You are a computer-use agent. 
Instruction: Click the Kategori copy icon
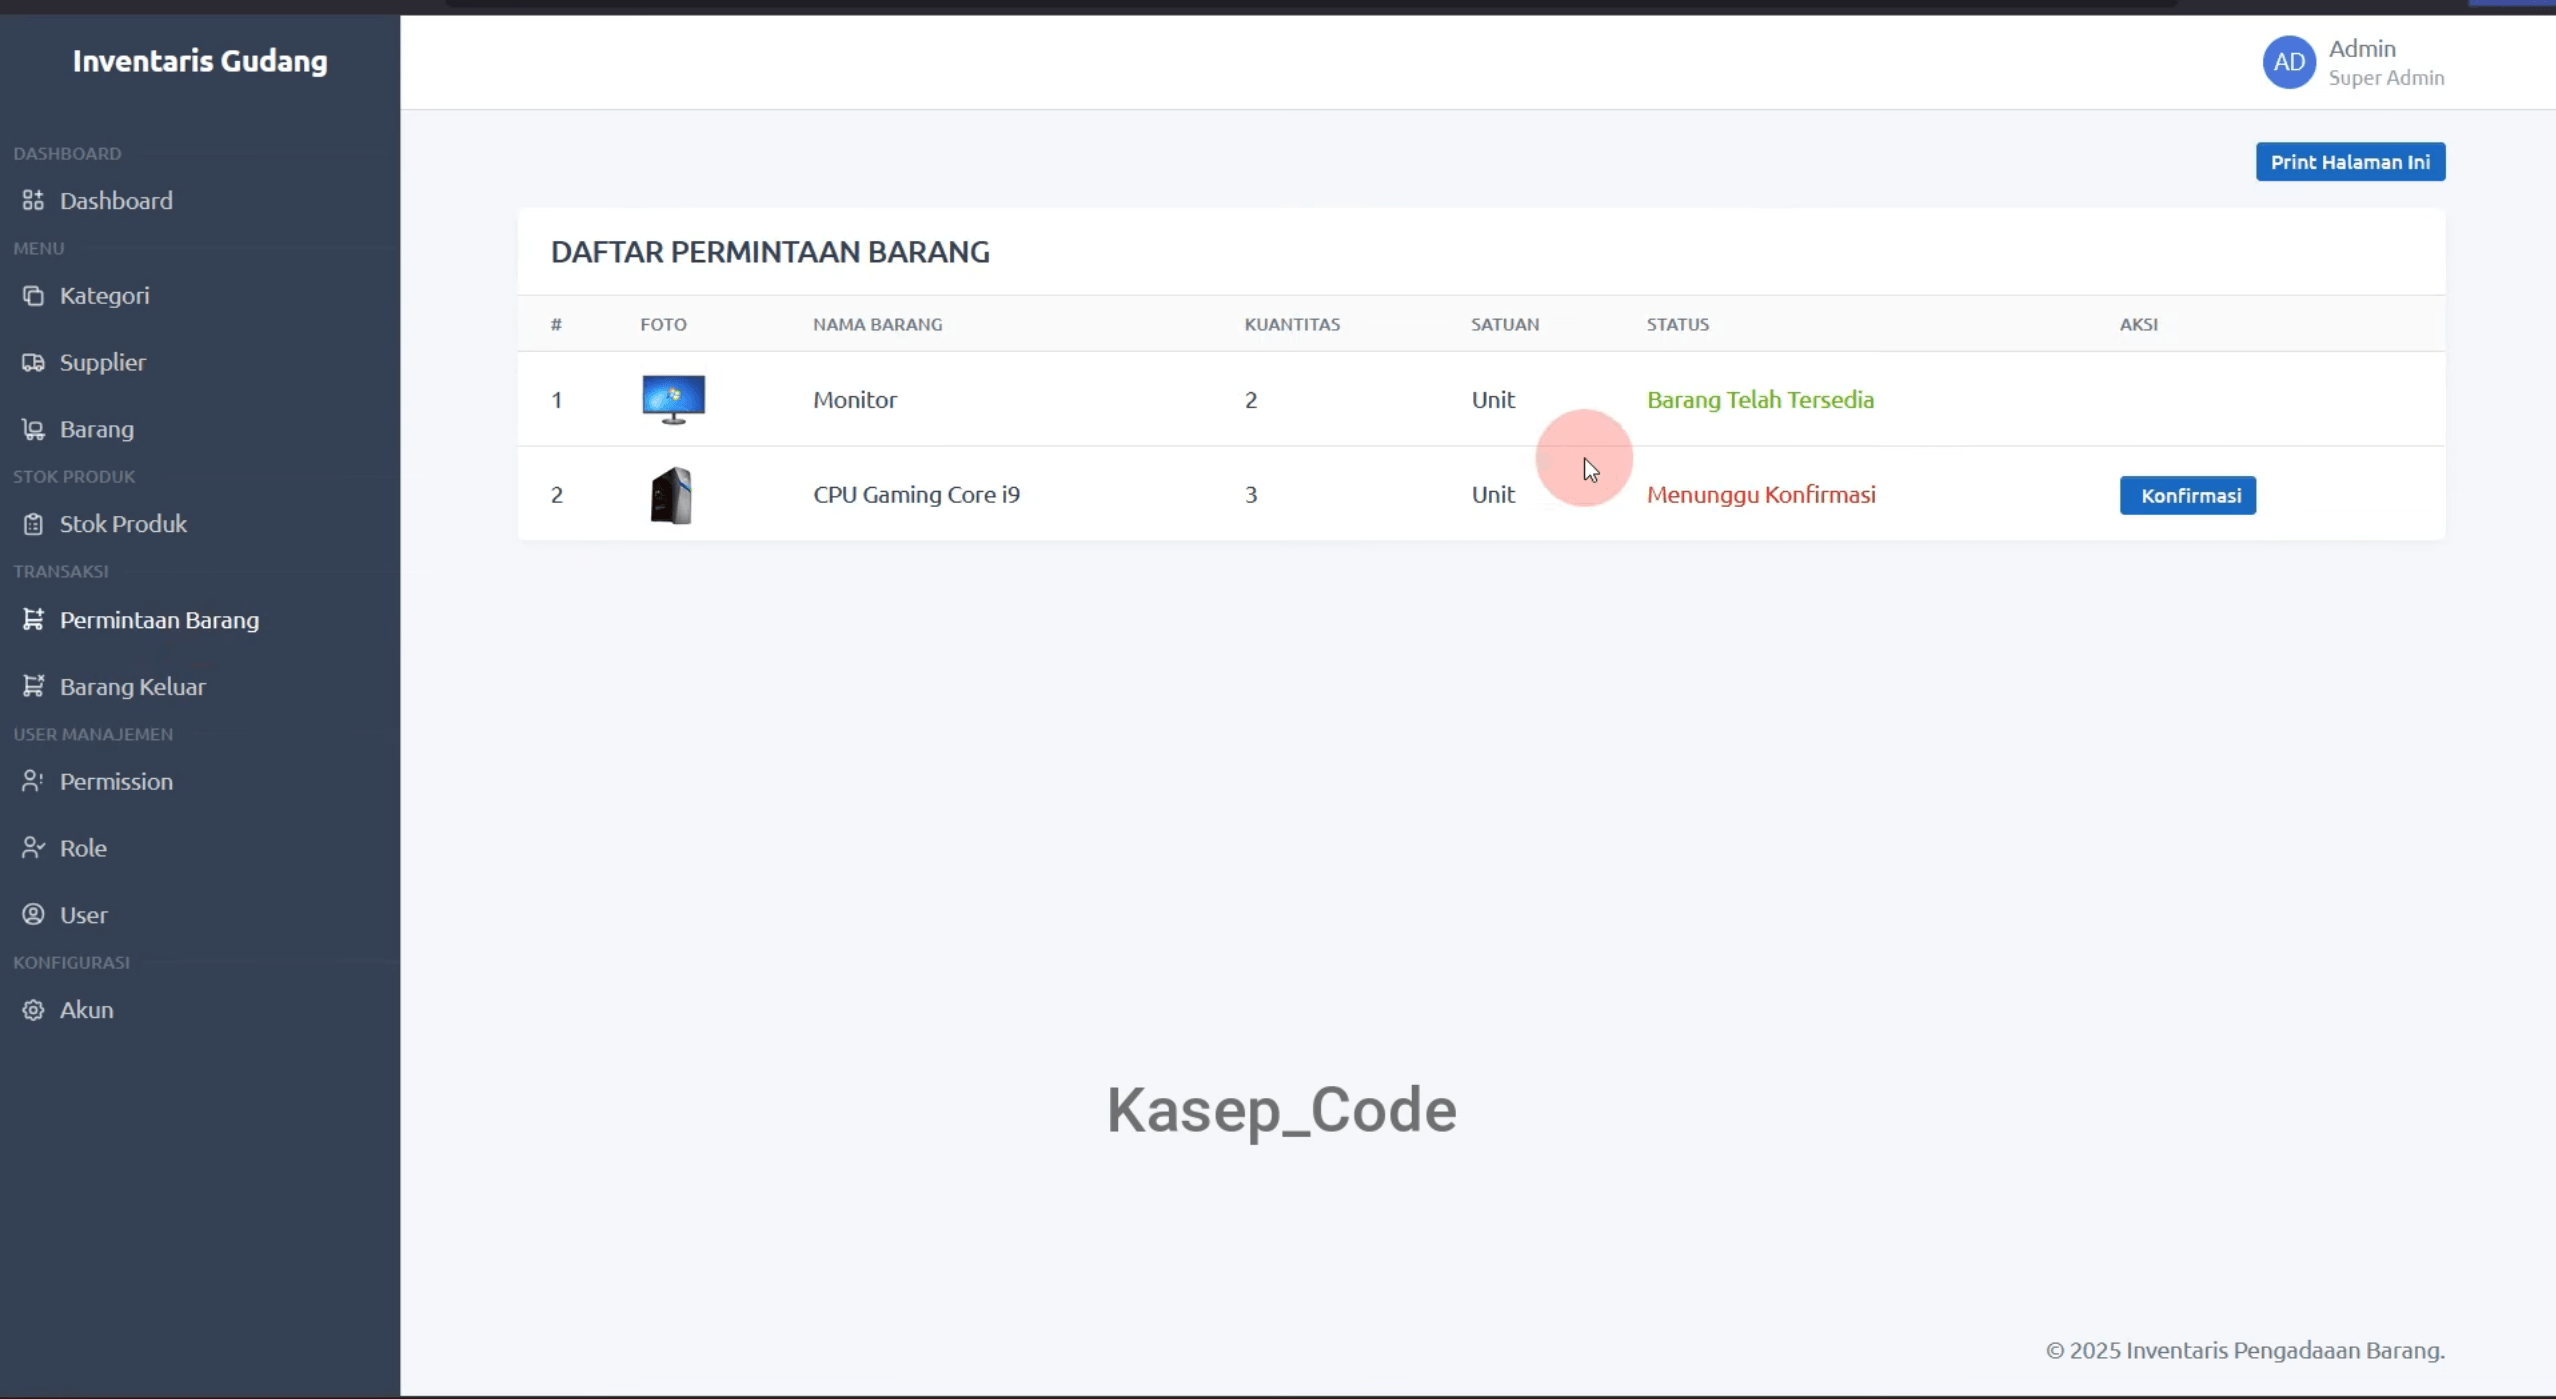pos(33,295)
